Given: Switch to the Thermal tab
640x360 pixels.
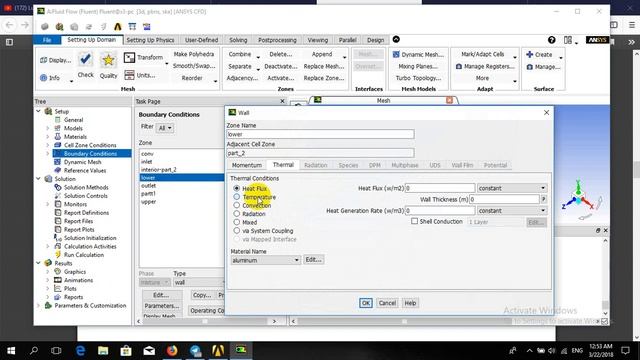Looking at the screenshot, I should (x=283, y=165).
